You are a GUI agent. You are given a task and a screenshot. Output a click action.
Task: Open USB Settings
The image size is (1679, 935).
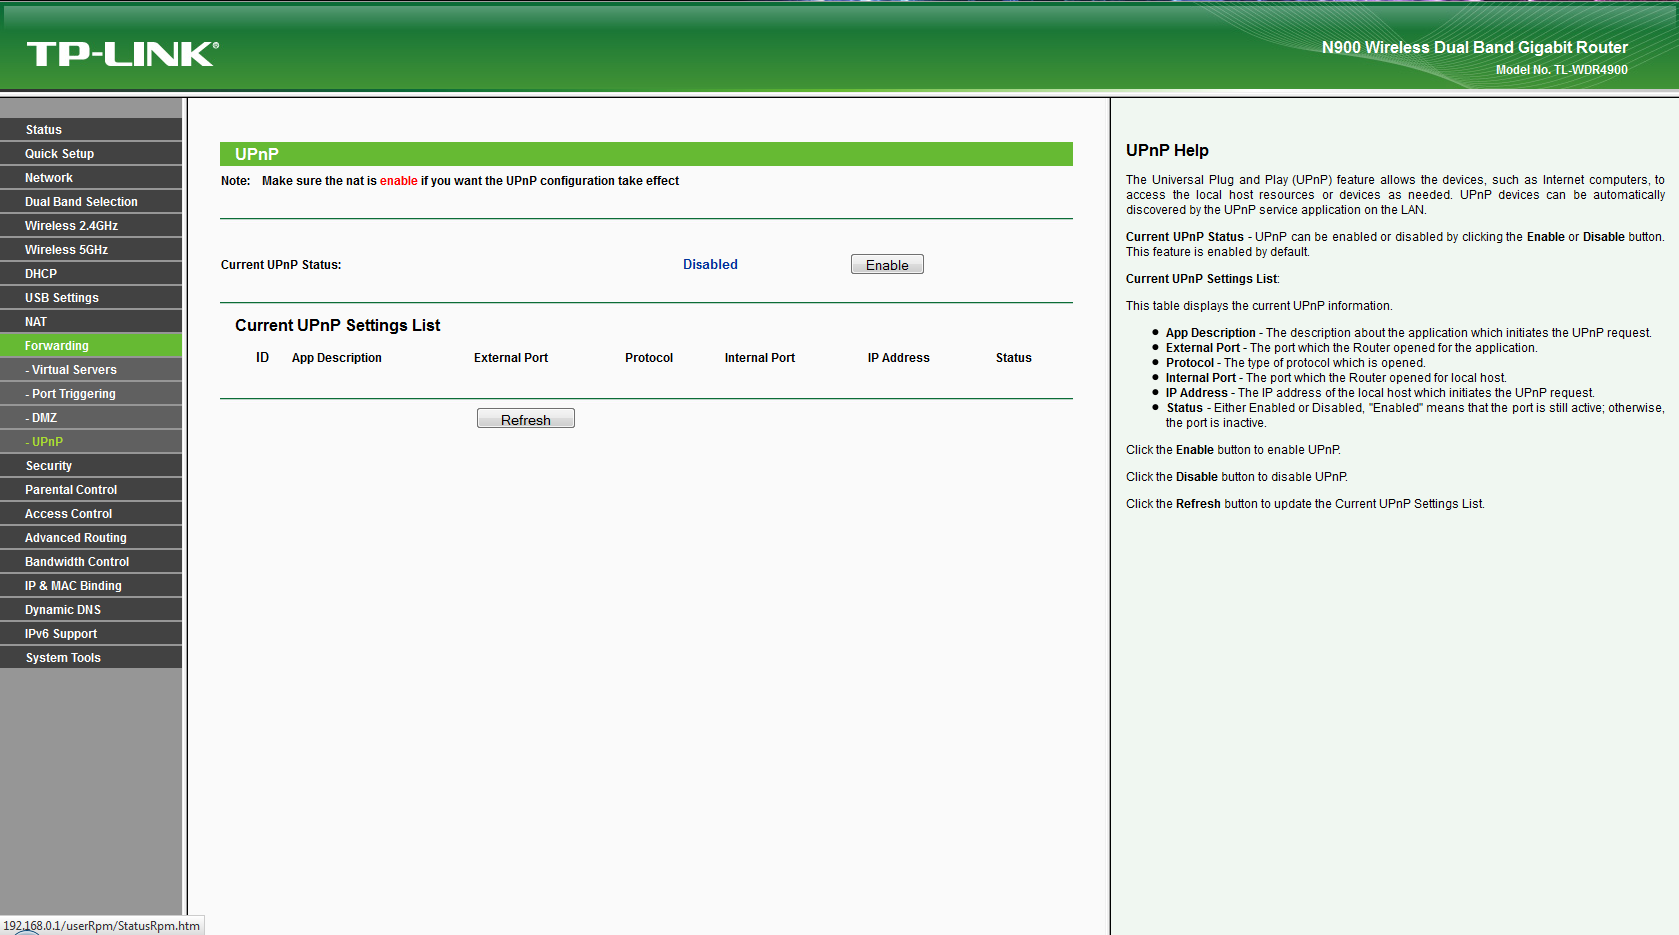(91, 298)
